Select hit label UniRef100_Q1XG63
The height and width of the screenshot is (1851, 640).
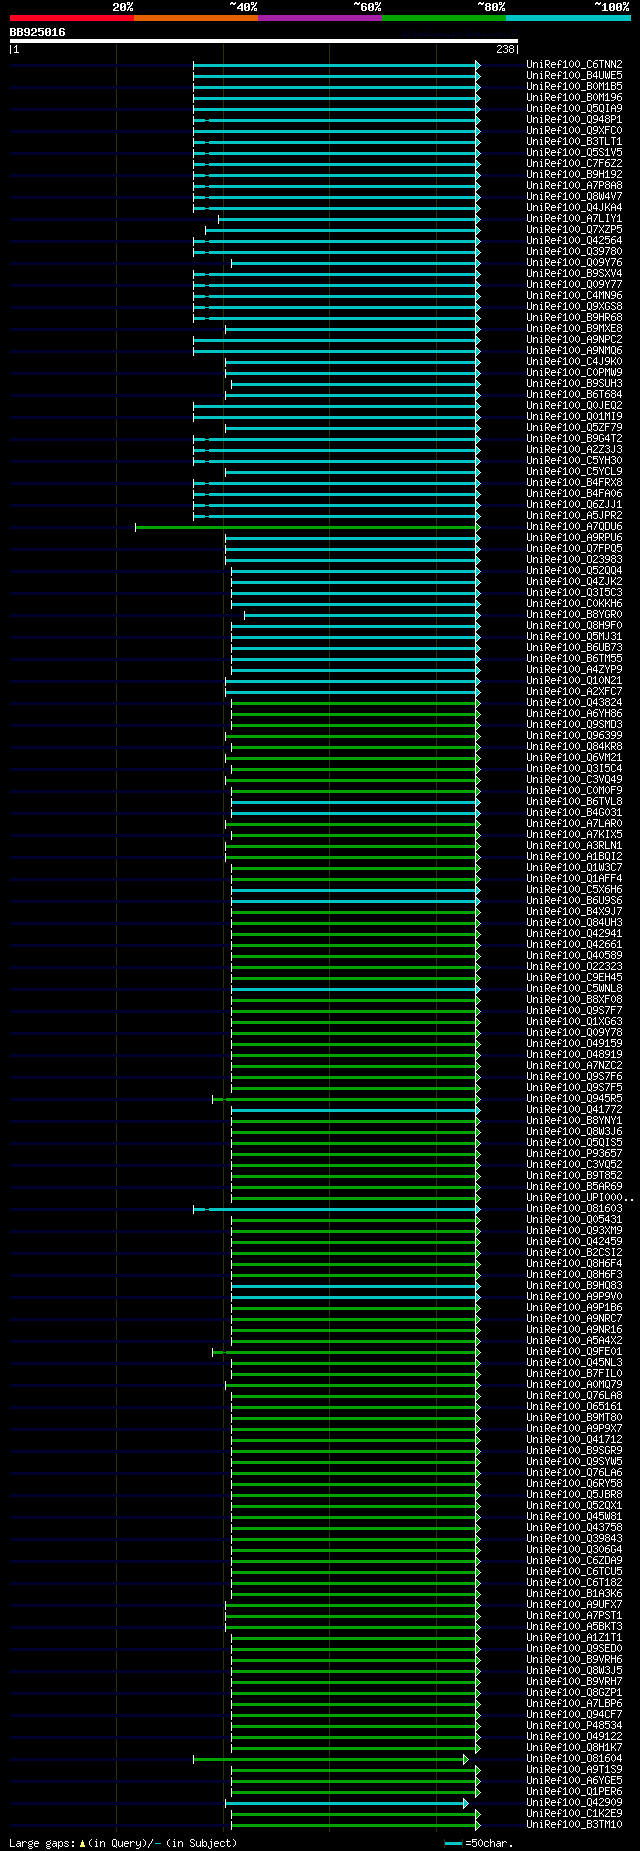click(x=574, y=1021)
